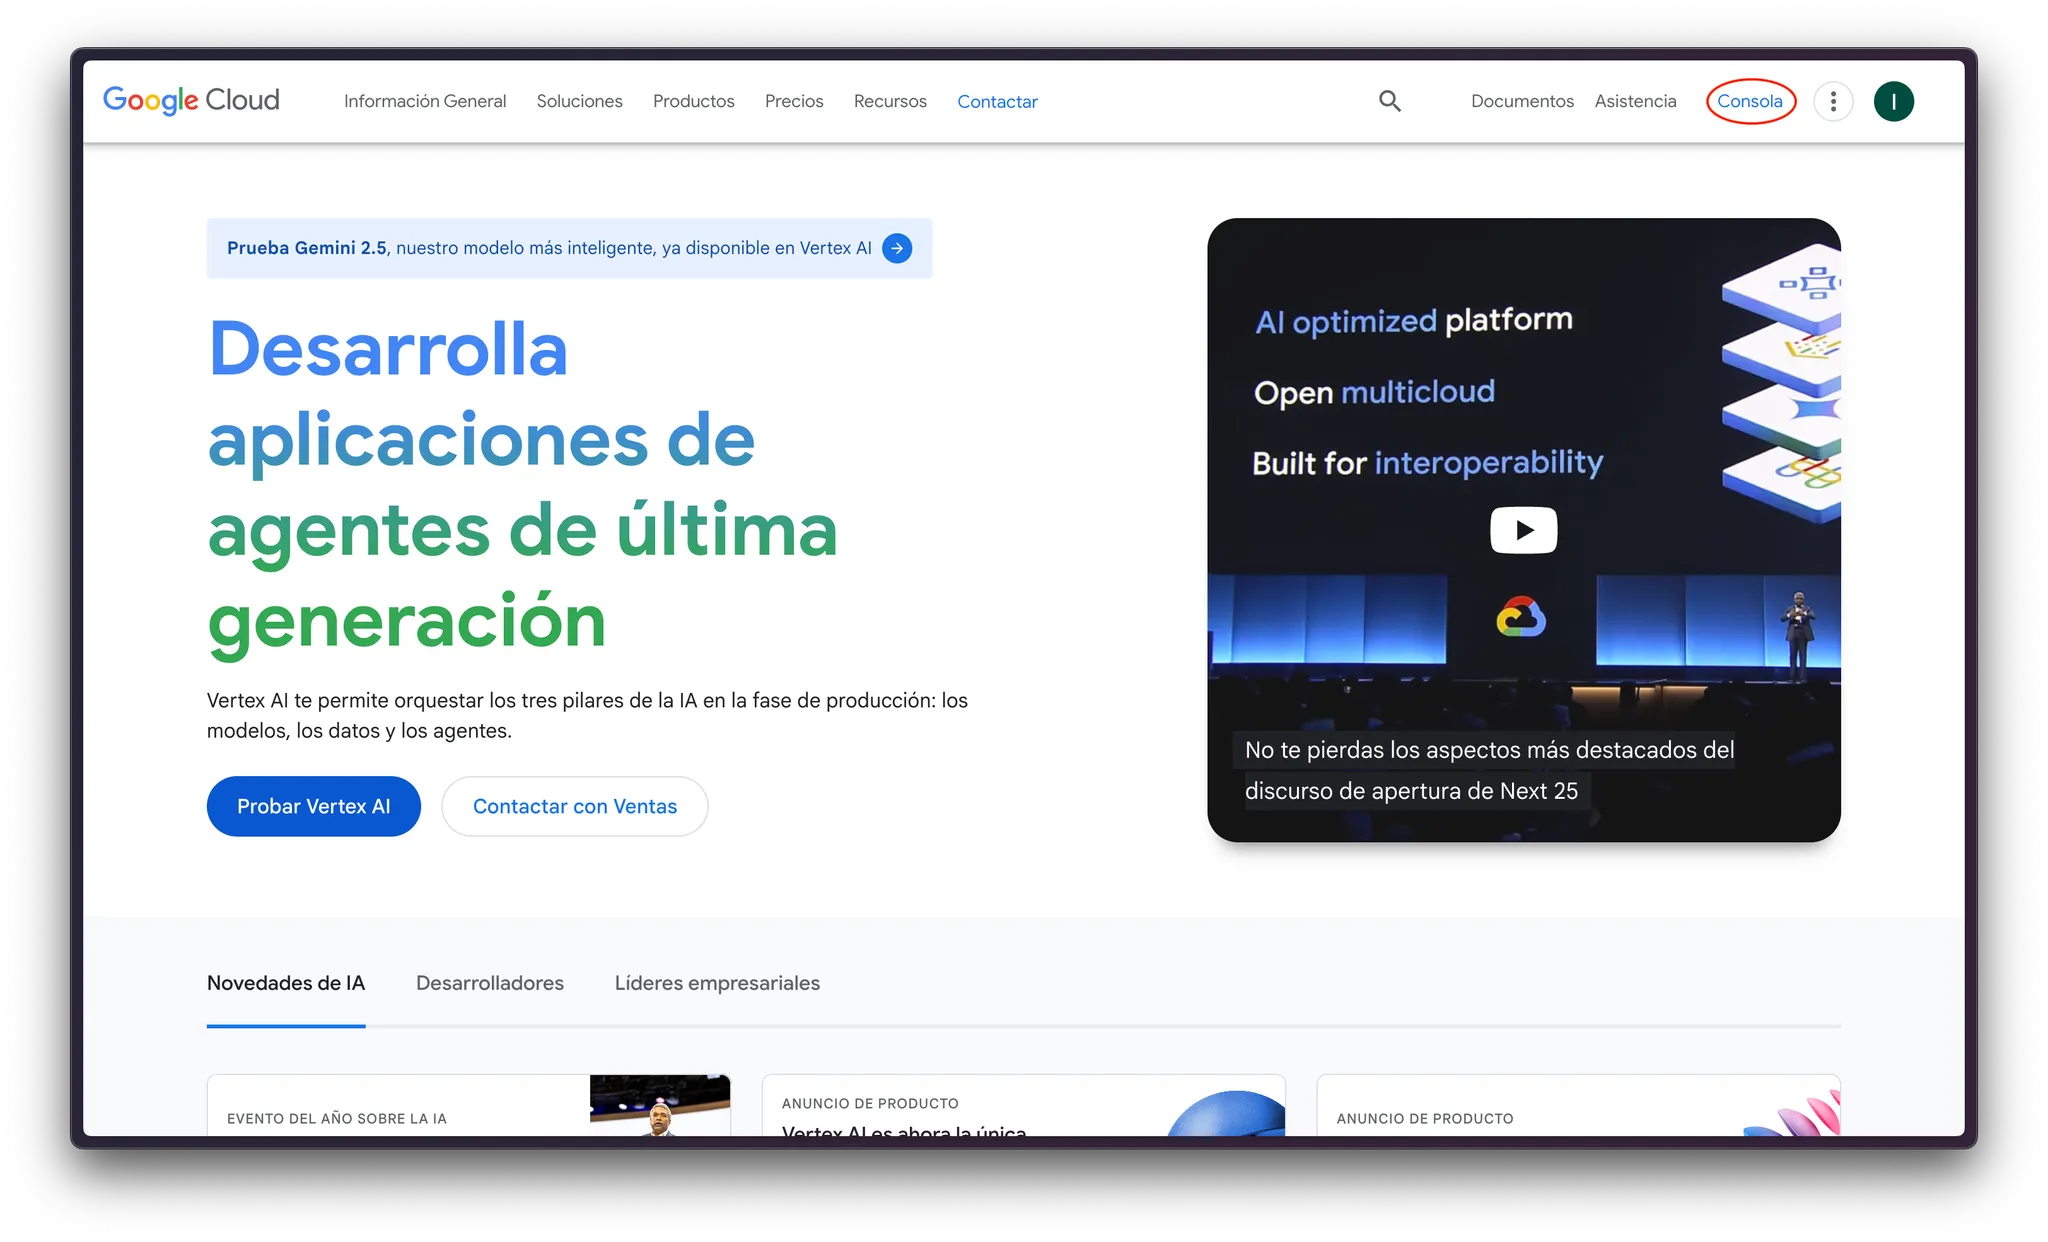Viewport: 2048px width, 1242px height.
Task: Open the three-dot more options menu
Action: pyautogui.click(x=1833, y=101)
